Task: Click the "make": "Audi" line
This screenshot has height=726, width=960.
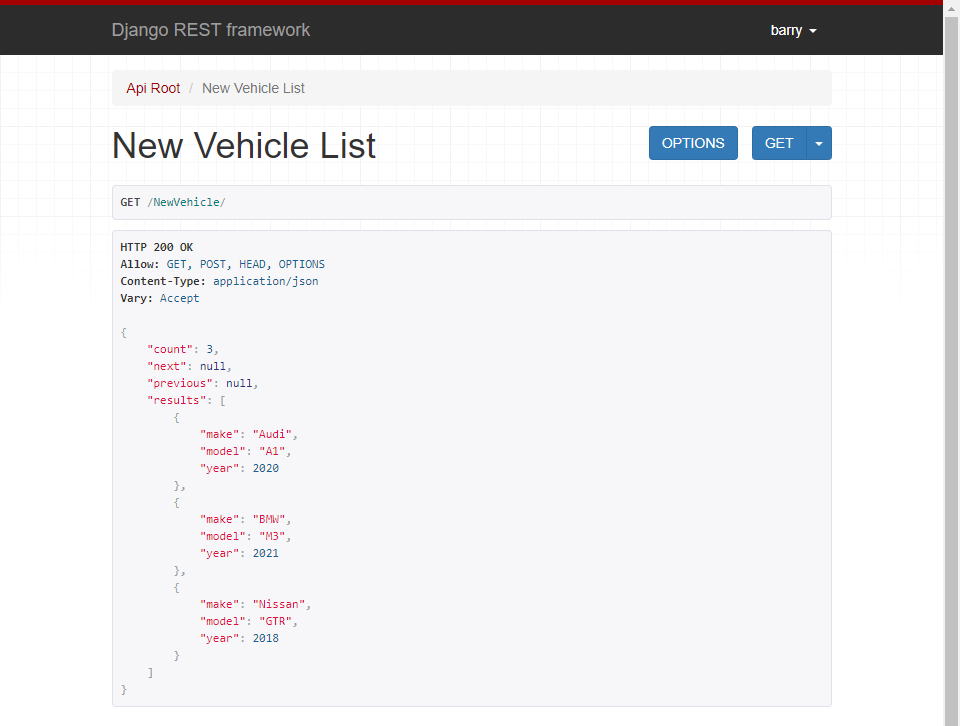Action: click(249, 434)
